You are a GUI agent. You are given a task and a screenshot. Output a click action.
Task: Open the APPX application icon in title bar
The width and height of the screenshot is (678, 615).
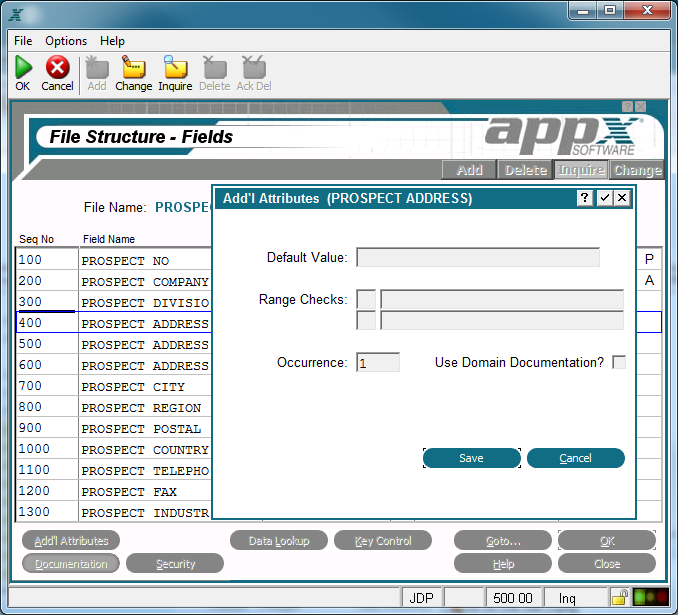16,14
